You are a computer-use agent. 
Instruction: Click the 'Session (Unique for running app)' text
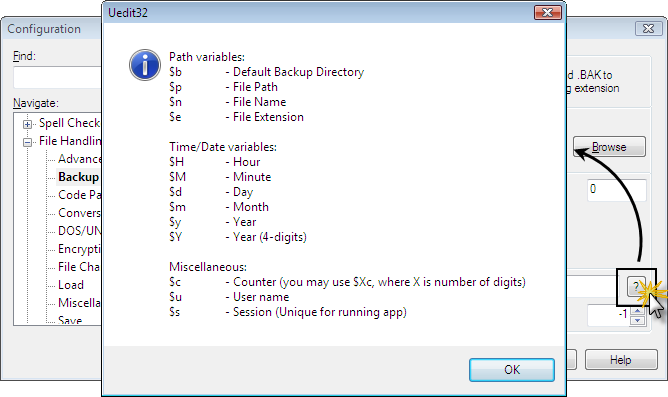click(x=320, y=312)
